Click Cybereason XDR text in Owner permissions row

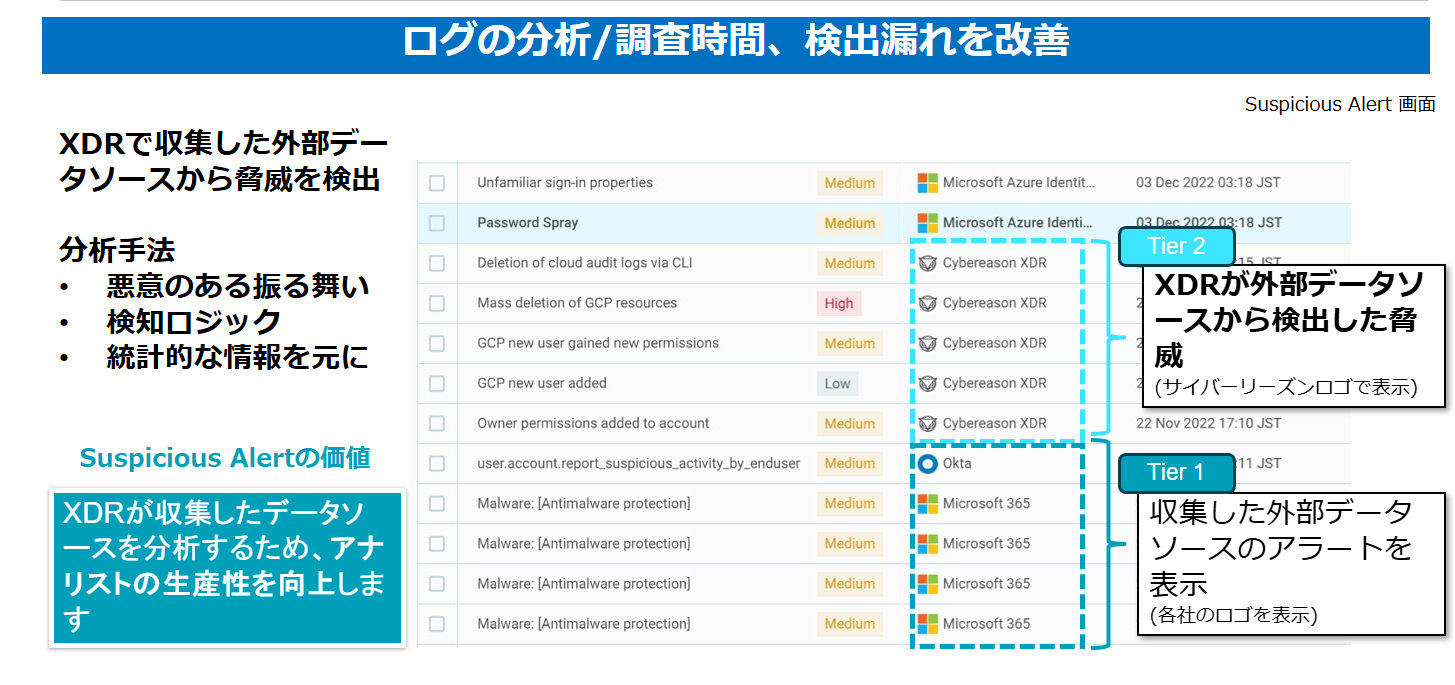tap(995, 423)
